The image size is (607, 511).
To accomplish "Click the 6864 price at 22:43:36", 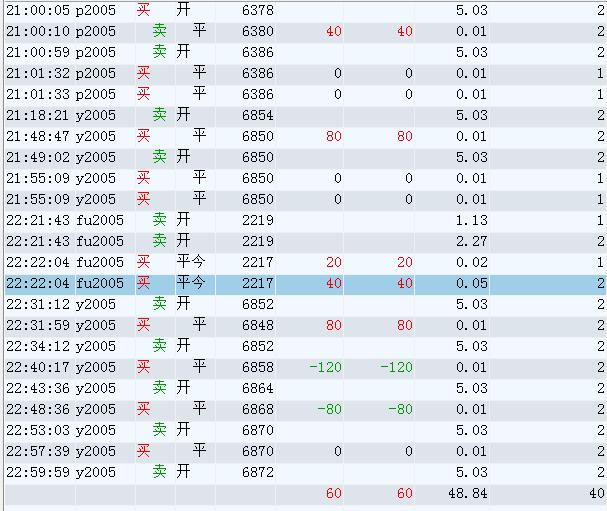I will coord(257,388).
